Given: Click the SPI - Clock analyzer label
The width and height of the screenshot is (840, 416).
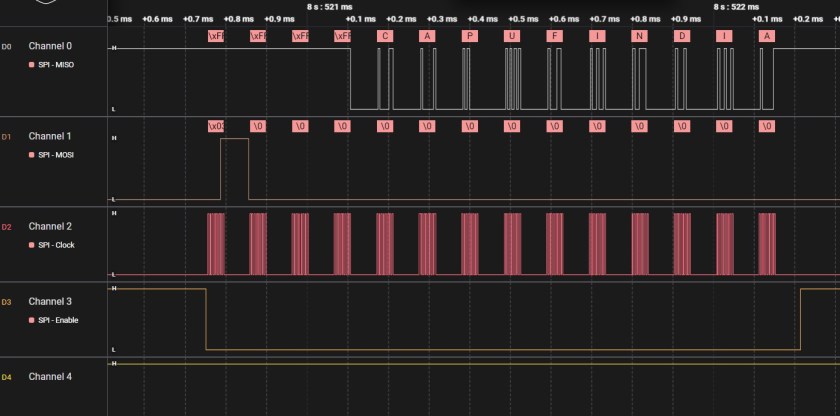Looking at the screenshot, I should pos(56,245).
